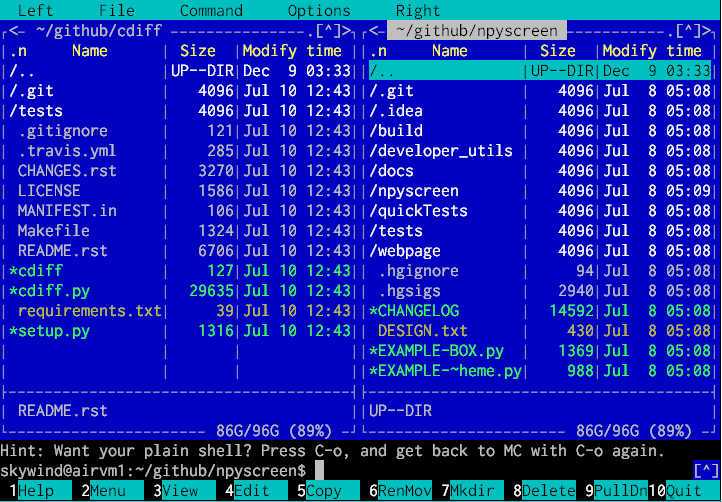722x502 pixels.
Task: Open the File menu
Action: pyautogui.click(x=117, y=10)
